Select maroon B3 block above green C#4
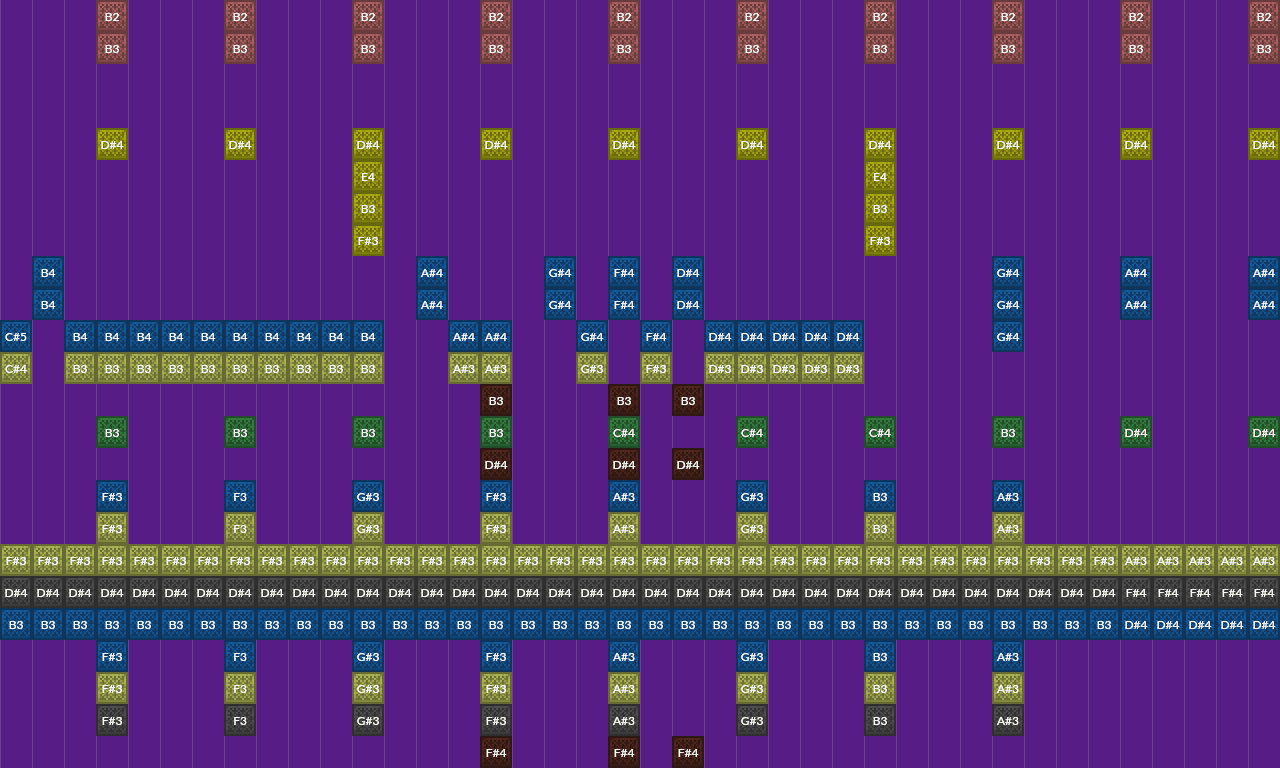Image resolution: width=1280 pixels, height=768 pixels. pos(624,401)
